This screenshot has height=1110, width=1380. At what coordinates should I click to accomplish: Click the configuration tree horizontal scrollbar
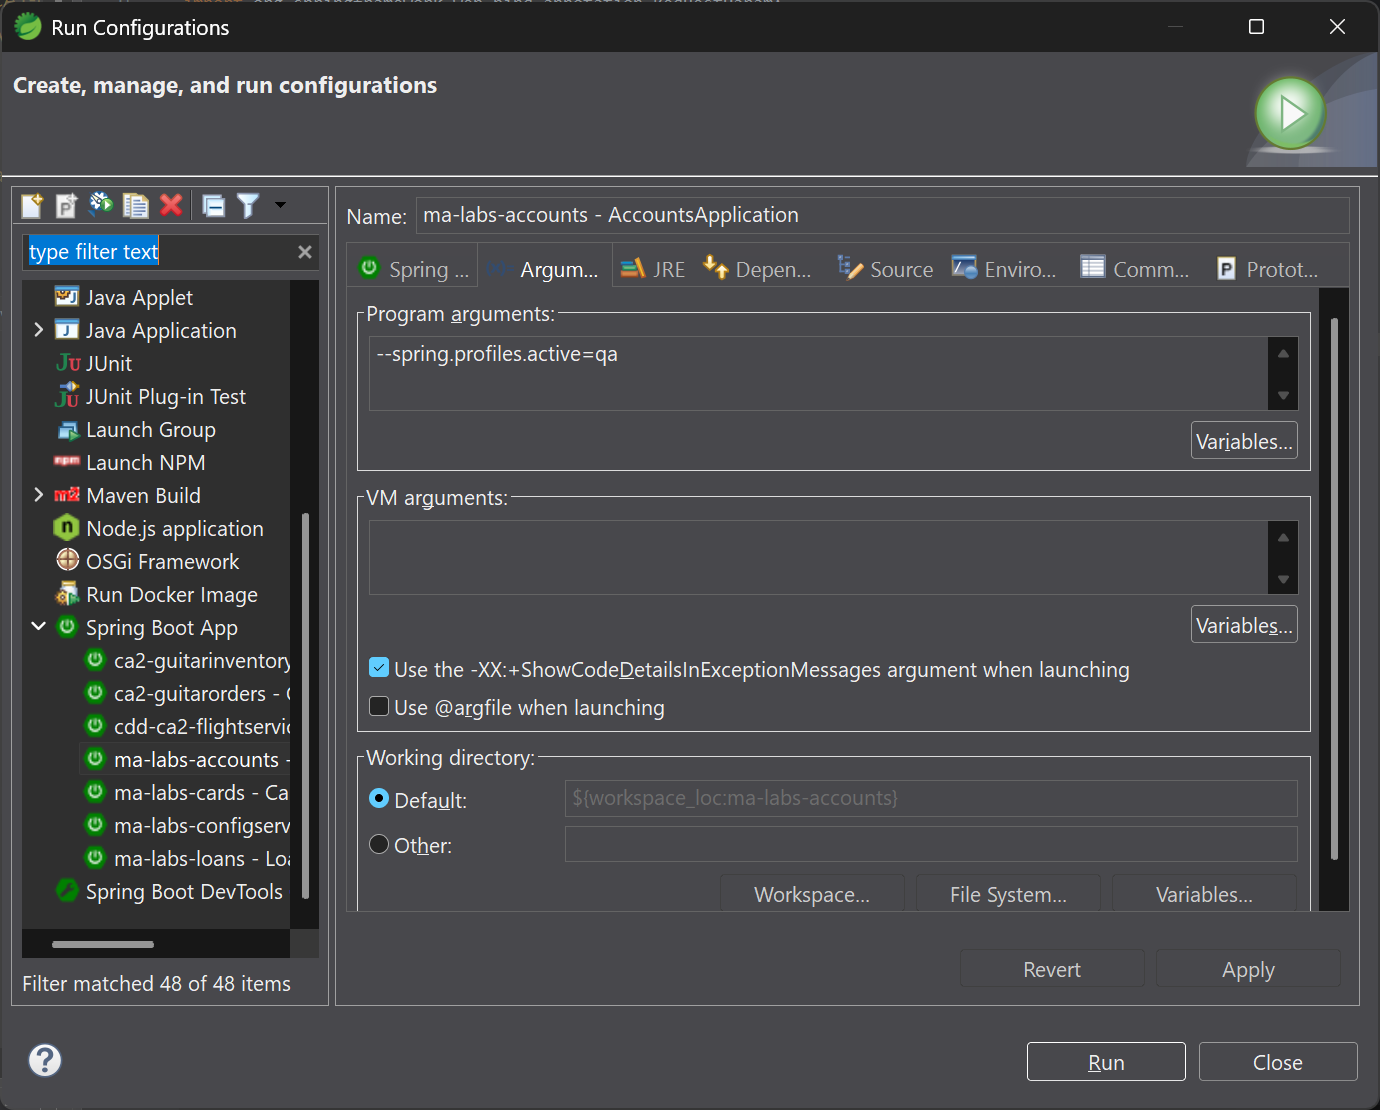coord(103,944)
